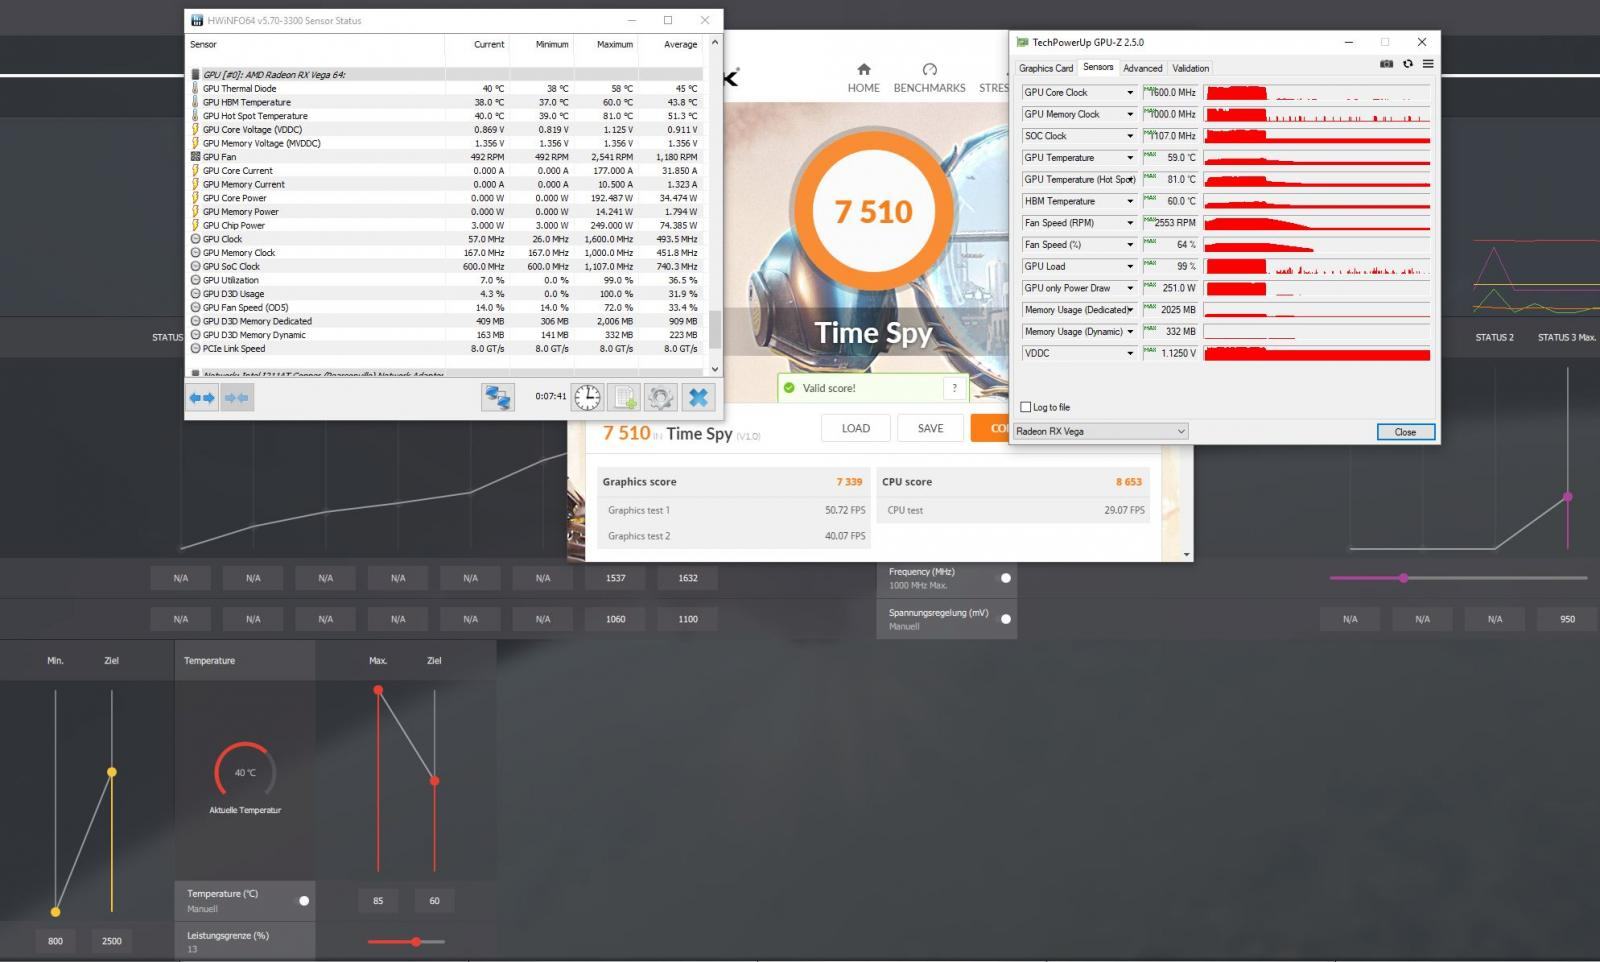The image size is (1600, 962).
Task: Click GPU Core Voltage lightning icon
Action: click(x=195, y=129)
